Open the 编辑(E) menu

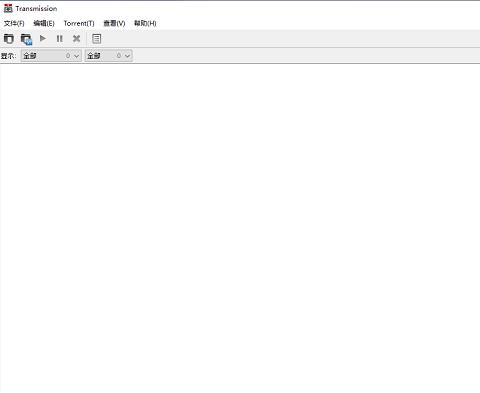[44, 23]
